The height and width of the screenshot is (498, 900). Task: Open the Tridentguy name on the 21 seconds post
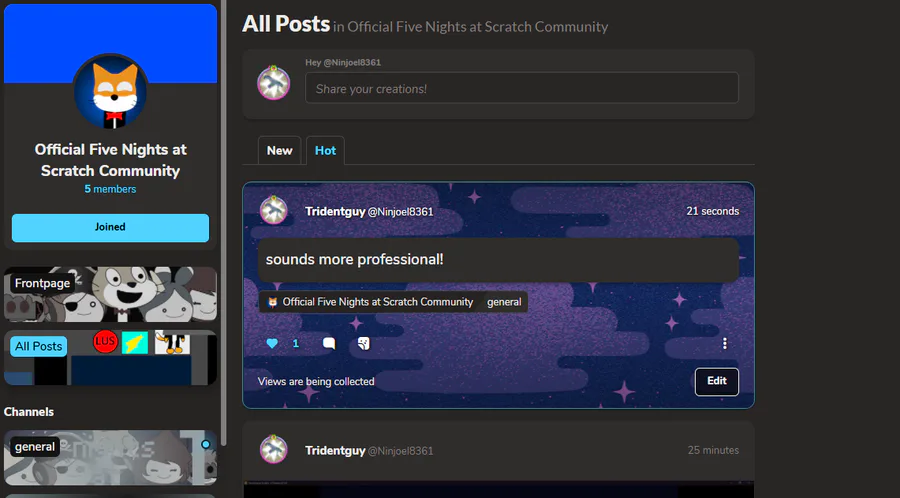coord(335,211)
